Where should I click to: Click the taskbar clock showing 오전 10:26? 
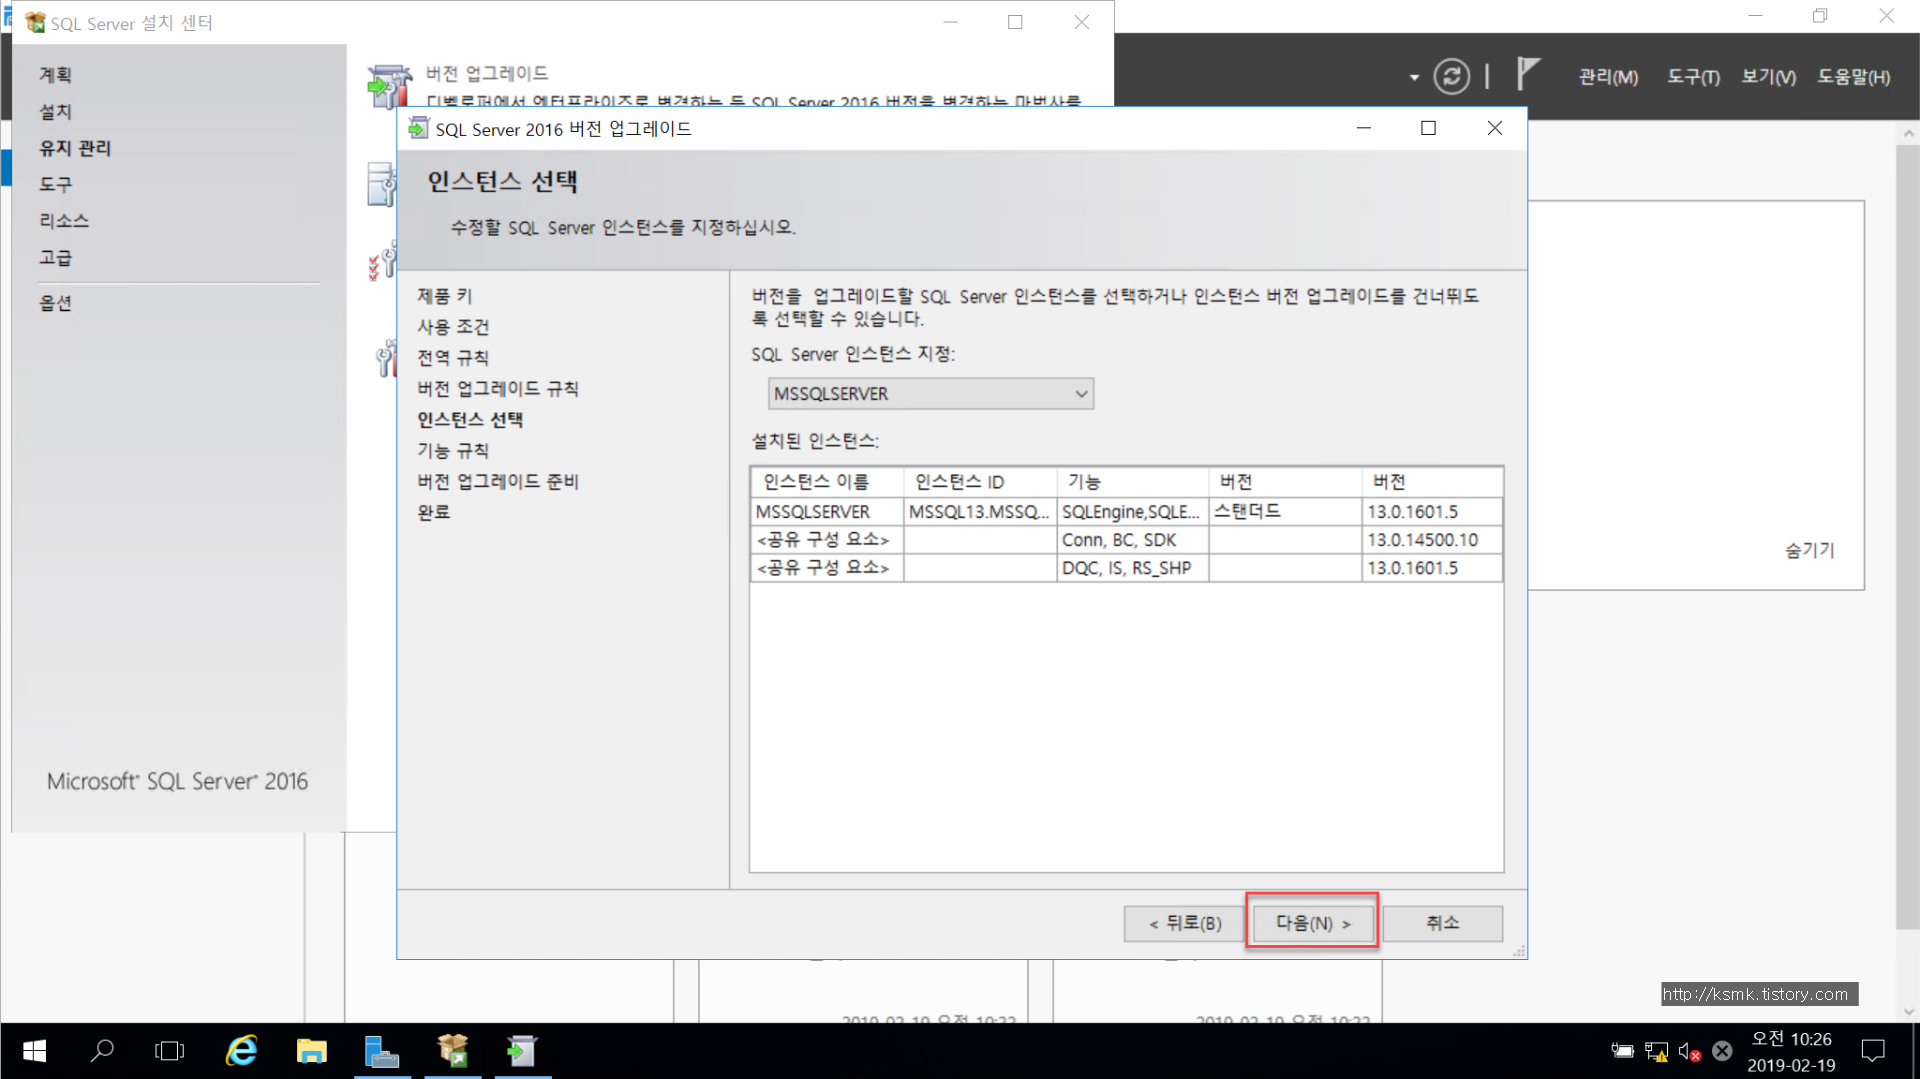[1791, 1052]
